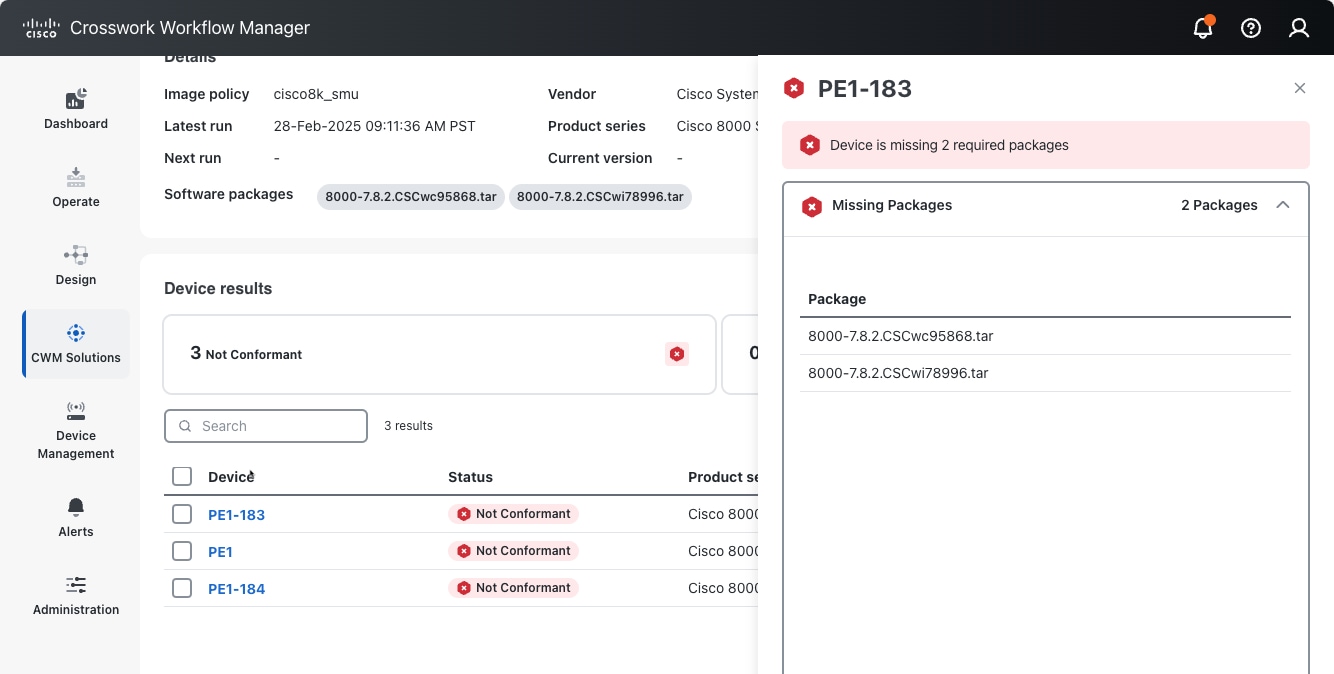Click 'Device is missing 2 required packages' banner
Viewport: 1334px width, 674px height.
tap(1046, 145)
